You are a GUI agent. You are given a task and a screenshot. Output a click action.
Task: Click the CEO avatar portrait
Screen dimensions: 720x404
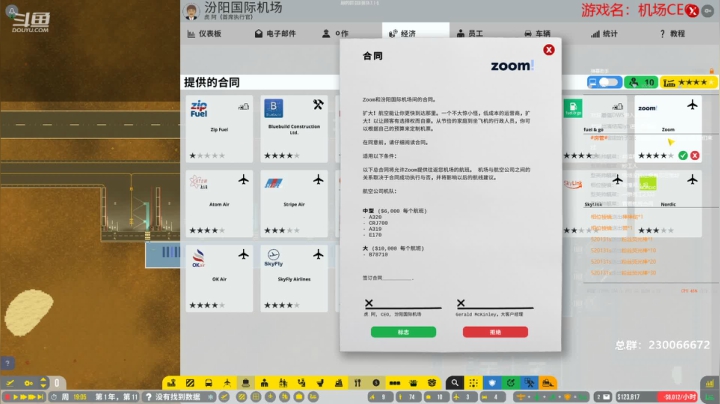click(x=191, y=11)
